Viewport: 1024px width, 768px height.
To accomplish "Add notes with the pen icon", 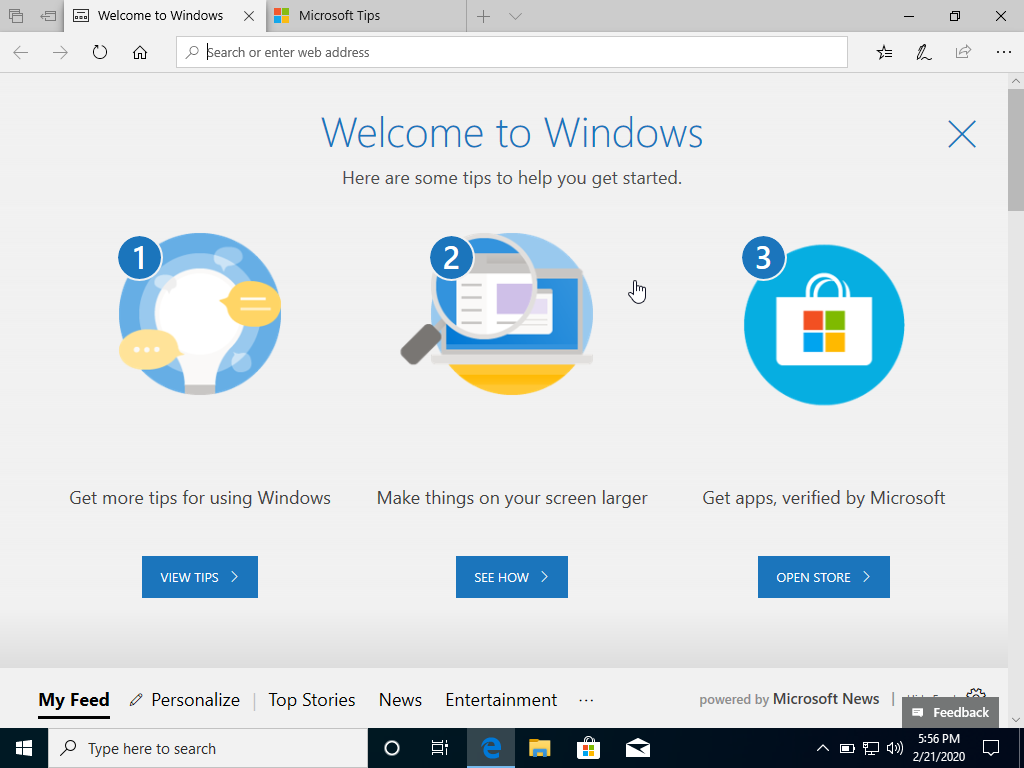I will pyautogui.click(x=923, y=52).
